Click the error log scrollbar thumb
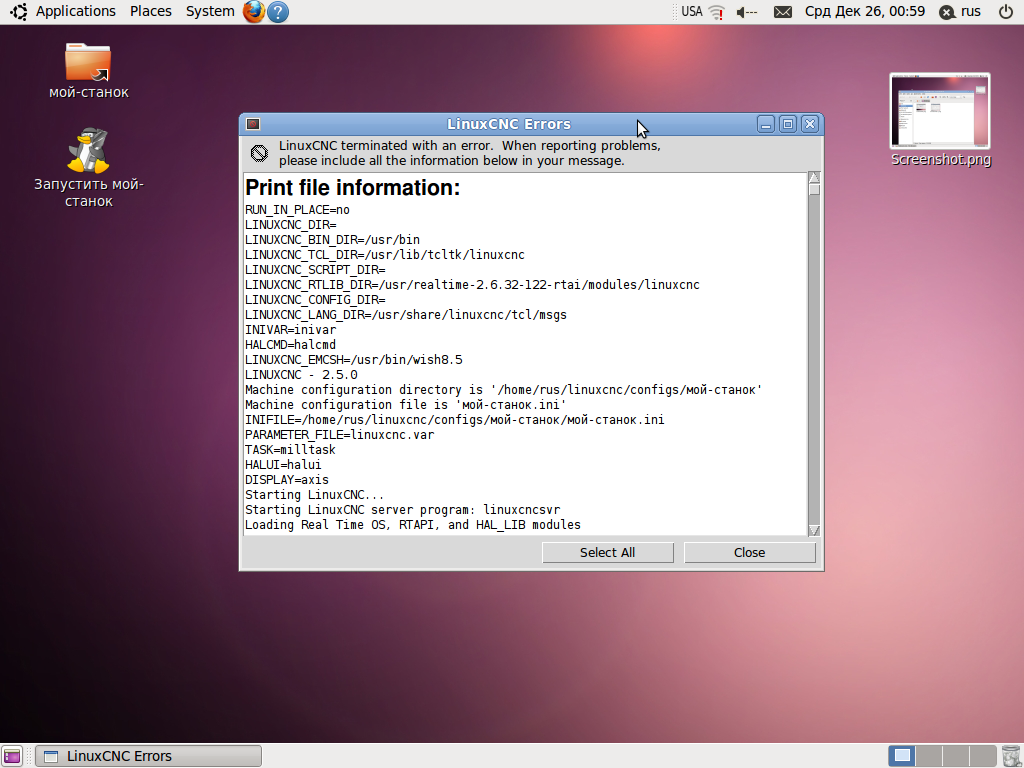Screen dimensions: 1024x768 [814, 190]
